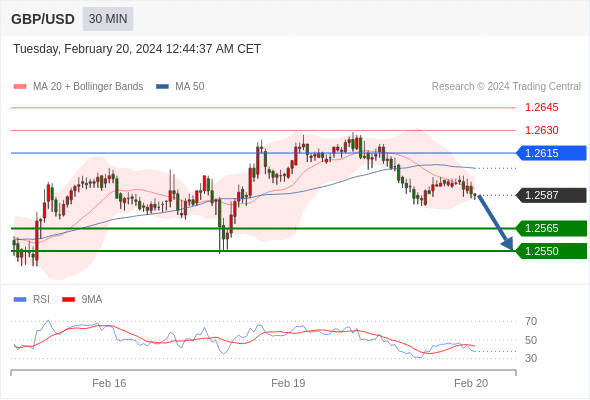Toggle the 9MA legend label
The image size is (590, 400).
[92, 300]
